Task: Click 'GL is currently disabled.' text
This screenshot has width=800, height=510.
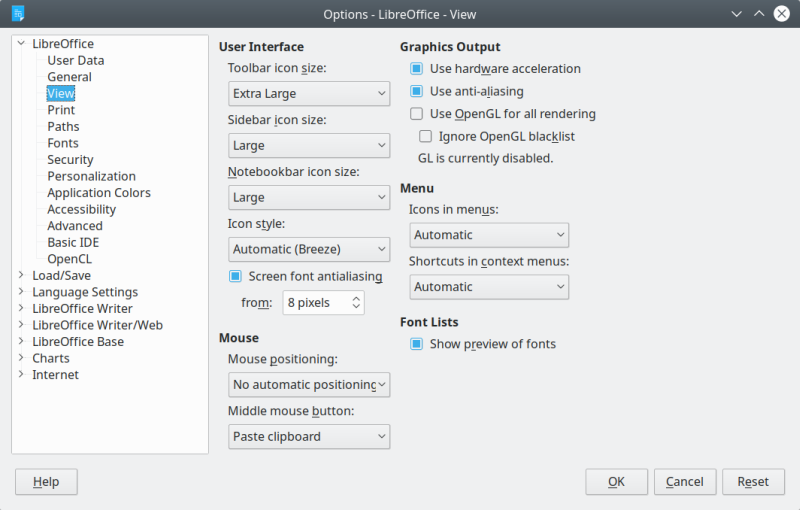Action: pos(485,159)
